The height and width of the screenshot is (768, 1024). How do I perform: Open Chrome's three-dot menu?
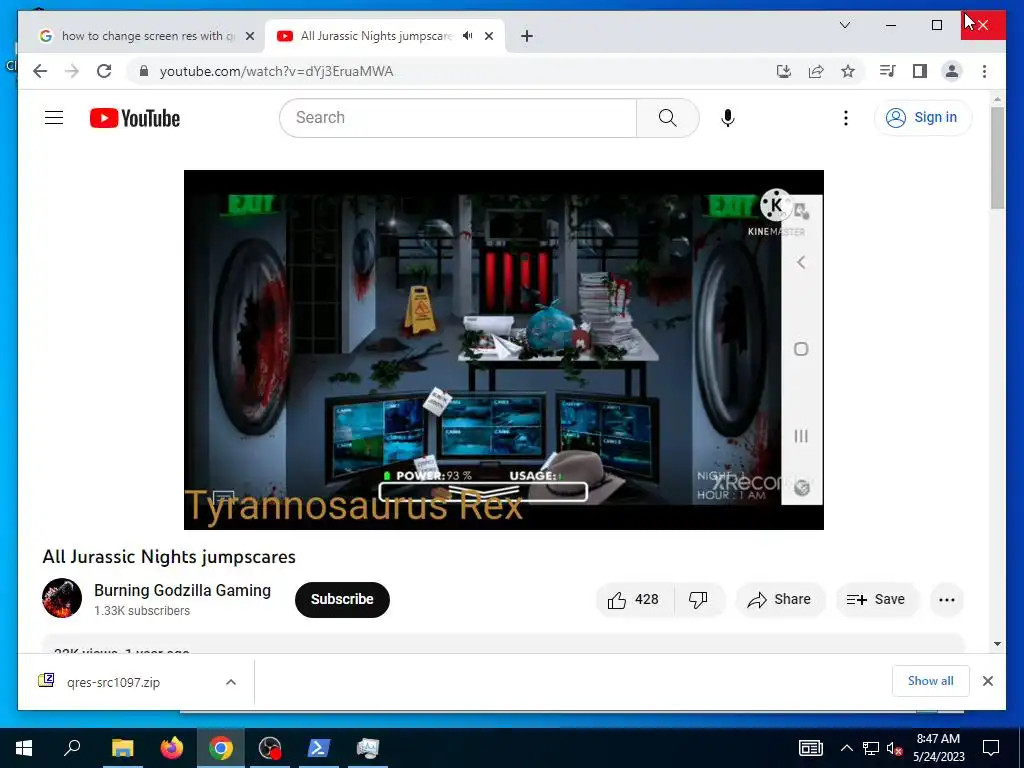[984, 71]
